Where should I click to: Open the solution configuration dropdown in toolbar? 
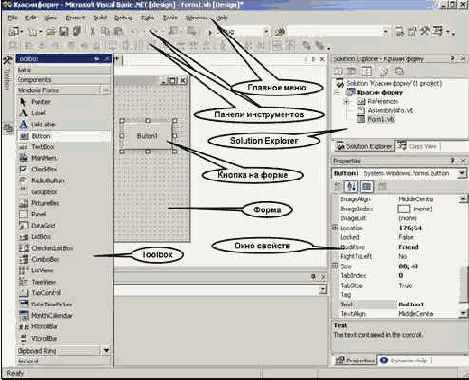pyautogui.click(x=266, y=32)
